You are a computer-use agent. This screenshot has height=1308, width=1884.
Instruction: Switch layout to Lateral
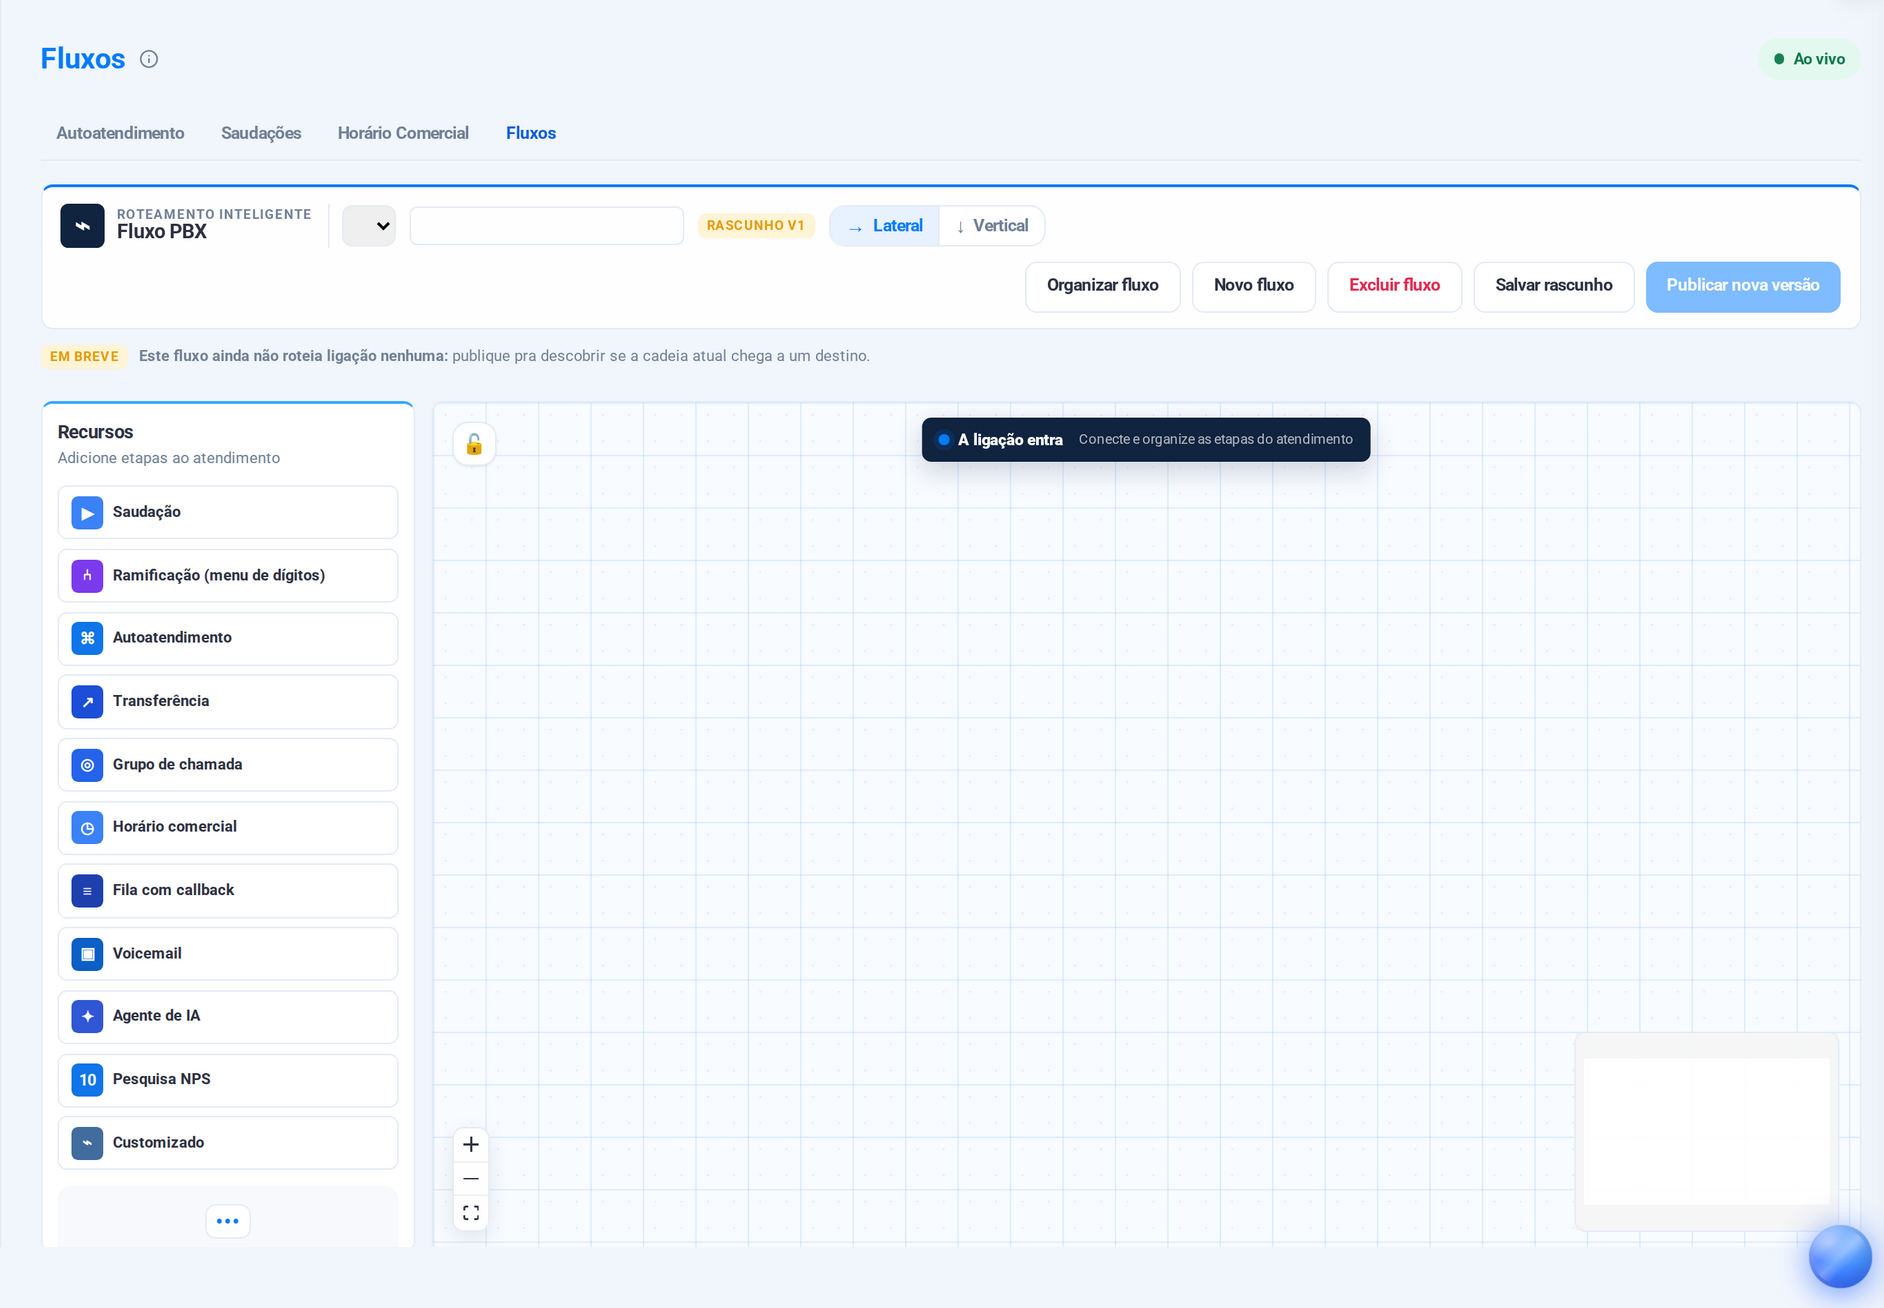(885, 226)
